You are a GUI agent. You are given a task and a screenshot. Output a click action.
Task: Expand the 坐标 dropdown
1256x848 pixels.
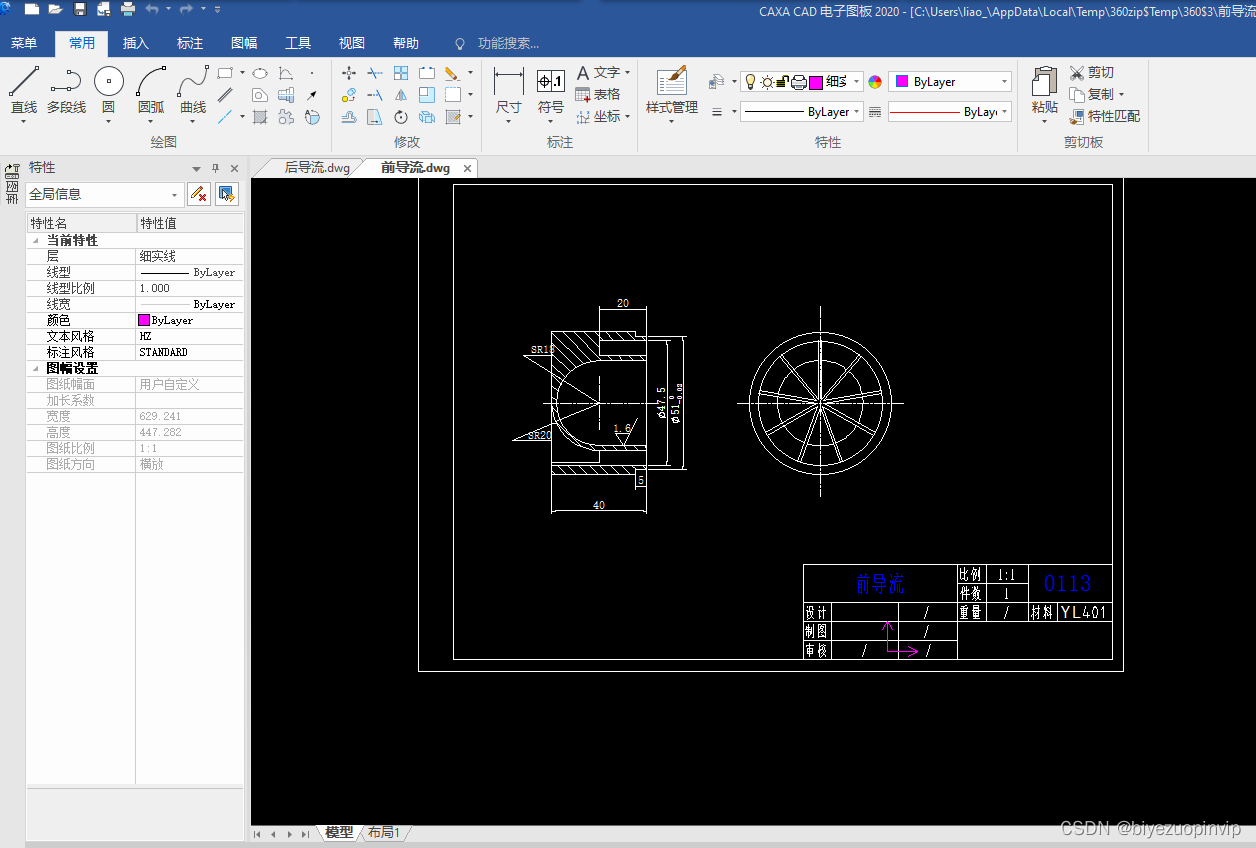coord(627,117)
